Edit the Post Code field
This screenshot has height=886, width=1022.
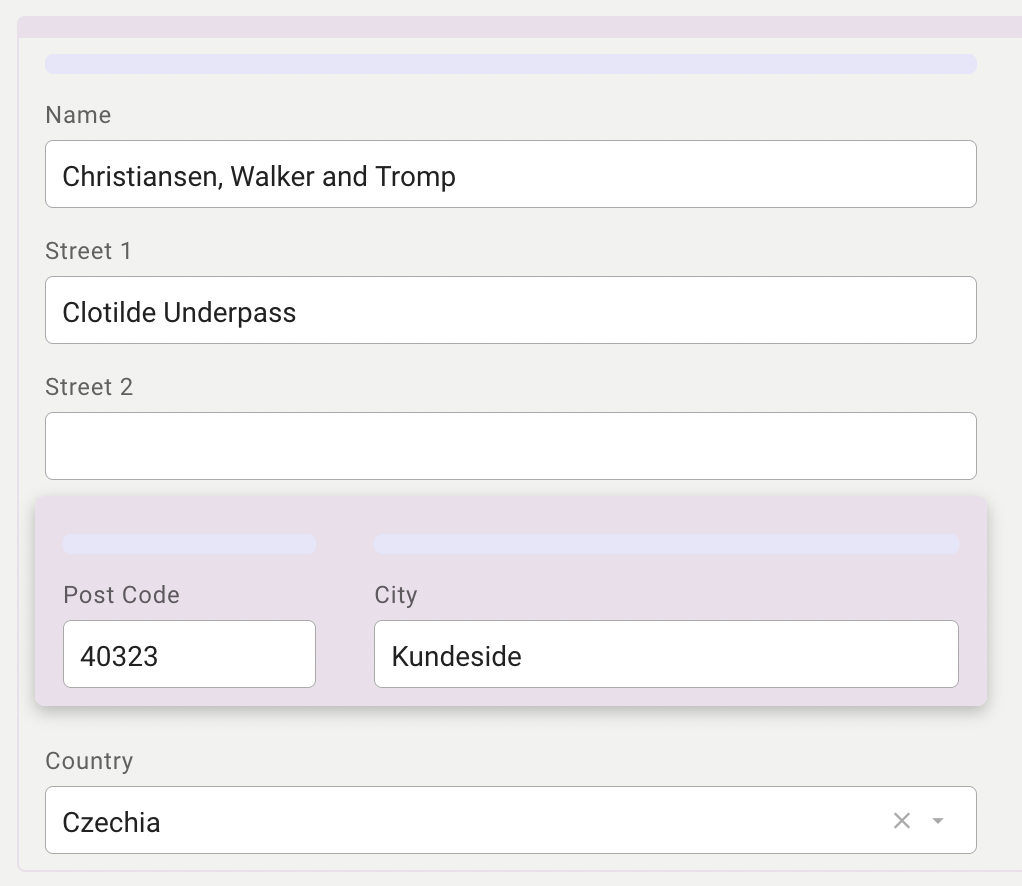coord(189,655)
